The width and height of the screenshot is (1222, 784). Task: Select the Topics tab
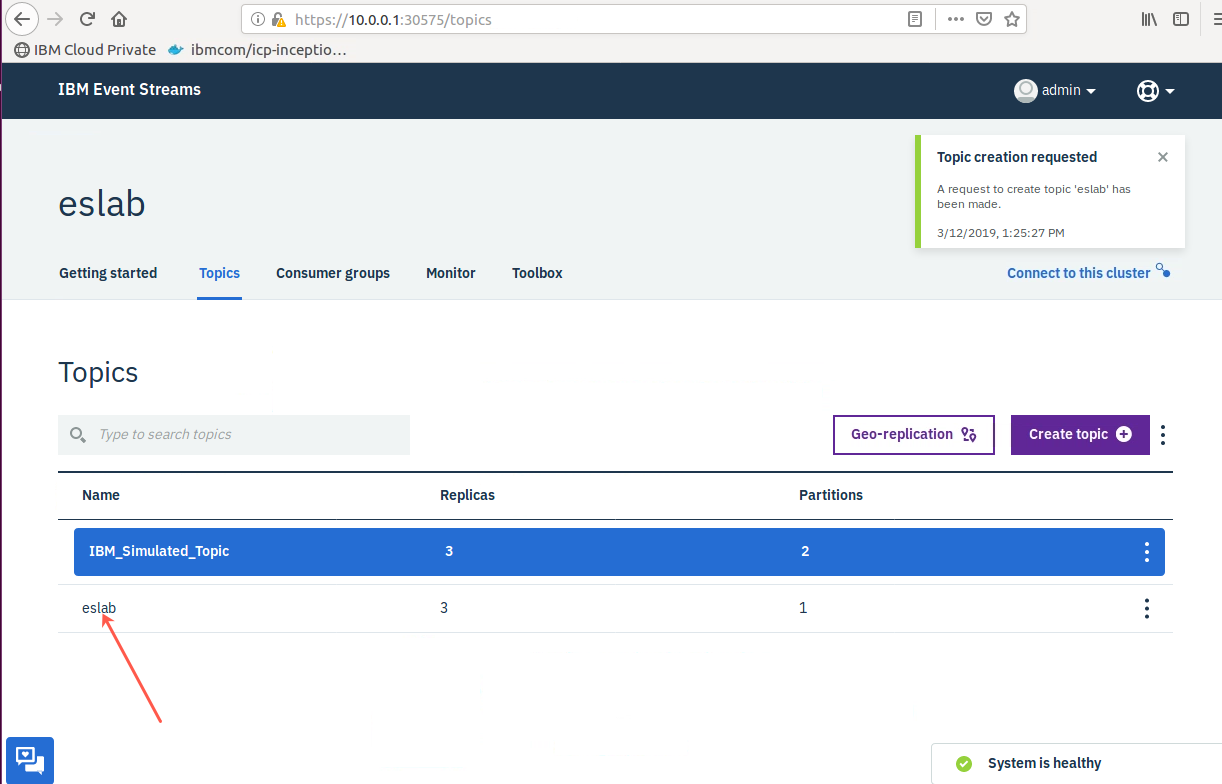(x=219, y=273)
